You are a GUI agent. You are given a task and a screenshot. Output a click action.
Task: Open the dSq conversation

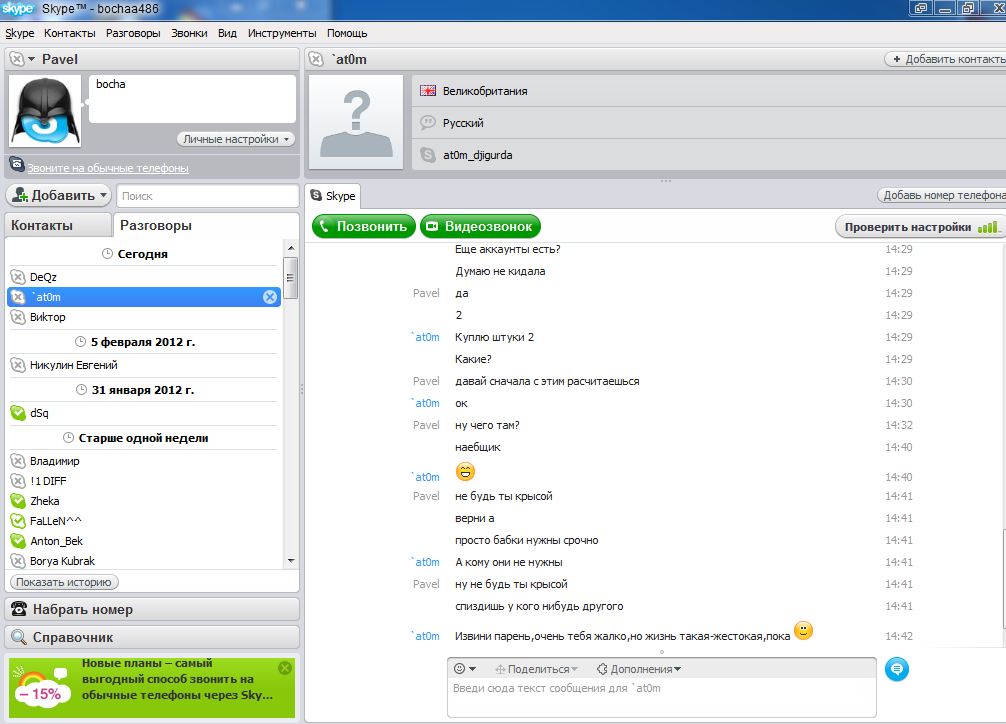144,413
